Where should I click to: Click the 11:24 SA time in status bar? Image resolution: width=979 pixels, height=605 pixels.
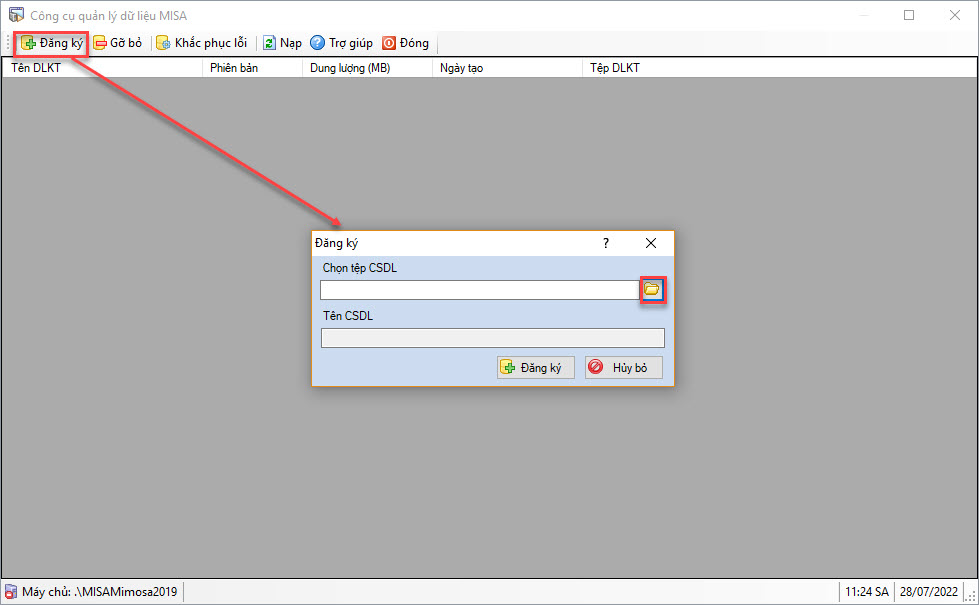coord(867,592)
